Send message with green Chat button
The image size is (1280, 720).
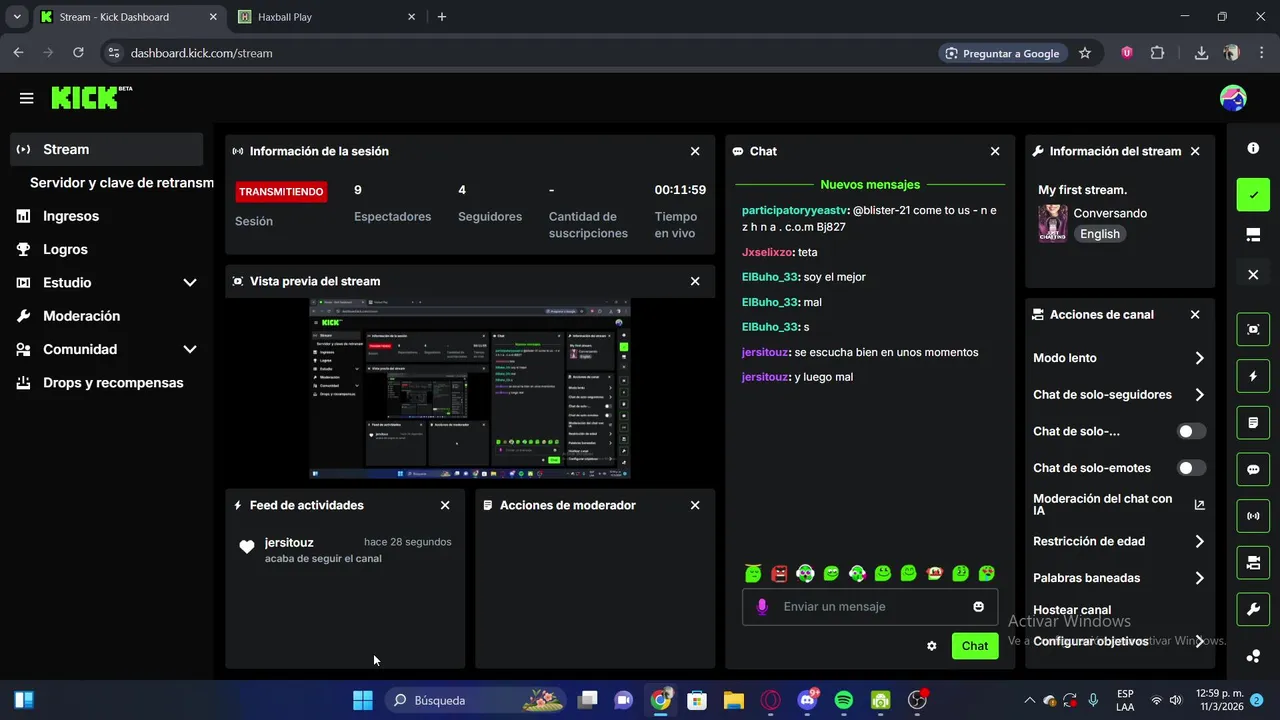point(975,646)
